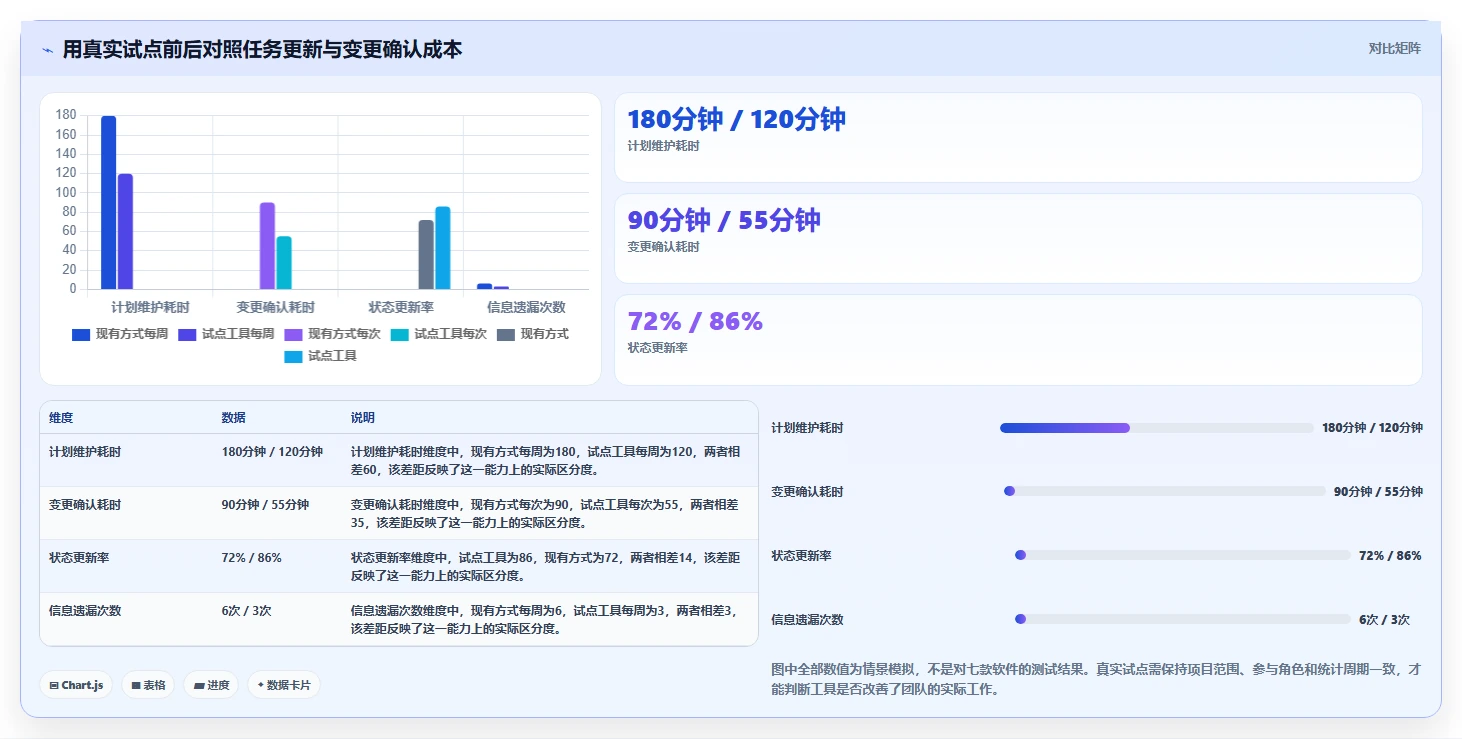Click the description text mentioning 两者相差14
Image resolution: width=1462 pixels, height=739 pixels.
[x=546, y=567]
